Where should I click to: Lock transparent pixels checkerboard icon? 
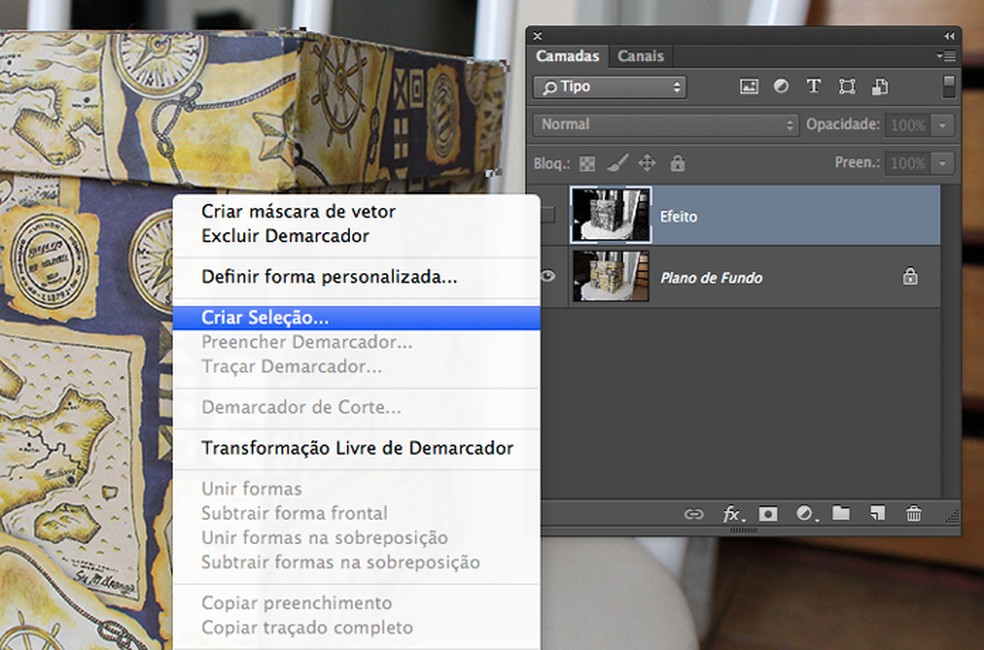(x=587, y=164)
